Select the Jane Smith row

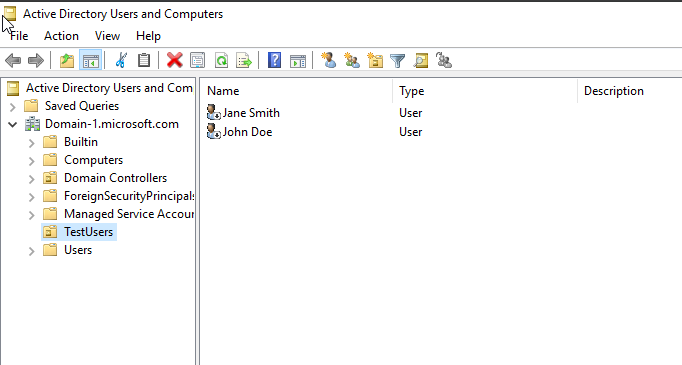(x=251, y=113)
